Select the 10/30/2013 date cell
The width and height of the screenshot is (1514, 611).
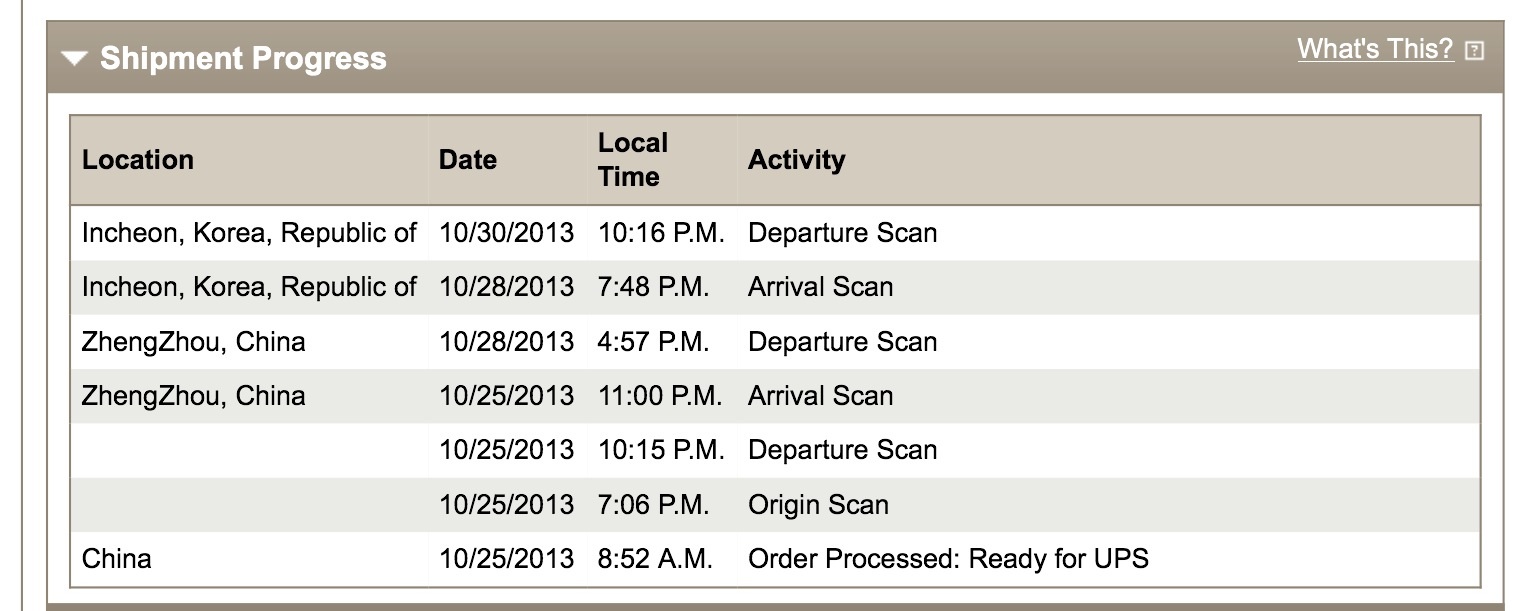pyautogui.click(x=507, y=233)
